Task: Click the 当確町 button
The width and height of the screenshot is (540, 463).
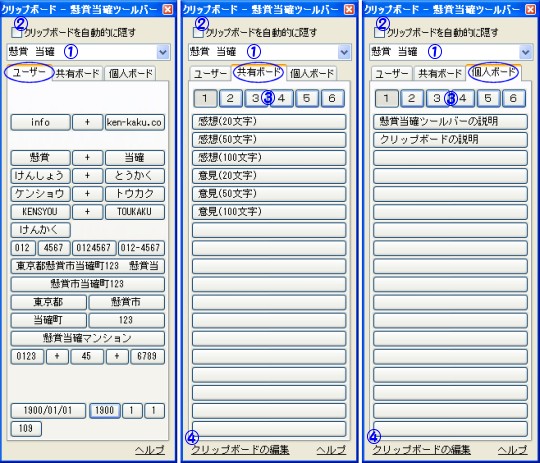Action: coord(49,320)
